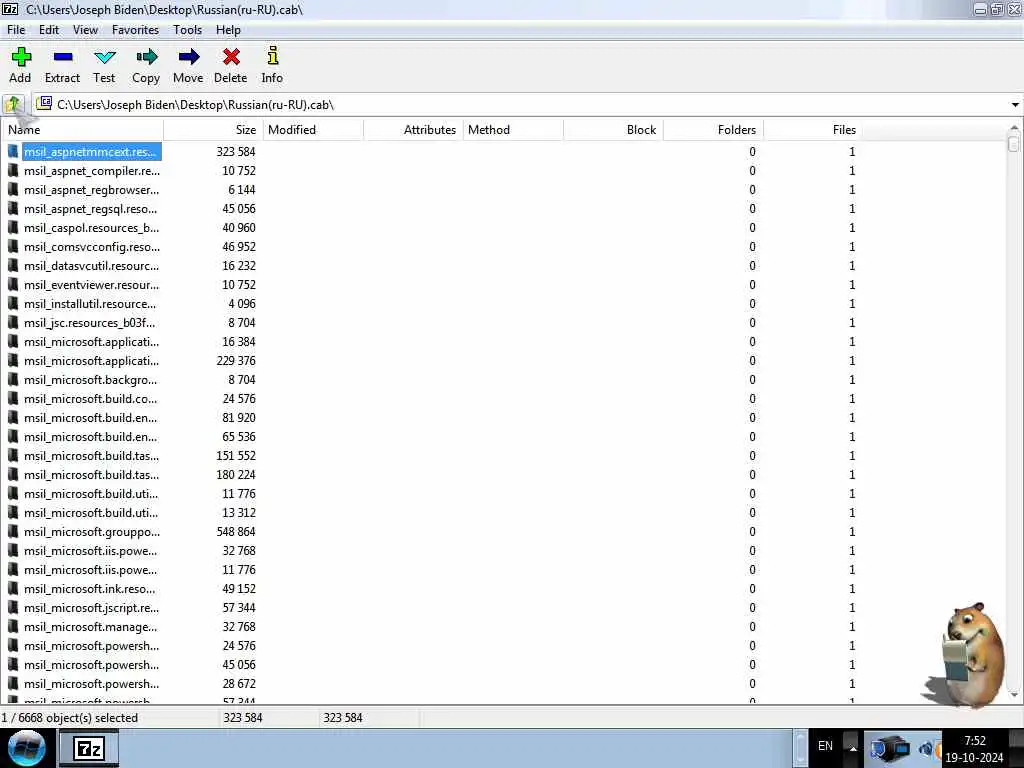Image resolution: width=1024 pixels, height=768 pixels.
Task: Click the scrollbar down arrow
Action: 1014,696
